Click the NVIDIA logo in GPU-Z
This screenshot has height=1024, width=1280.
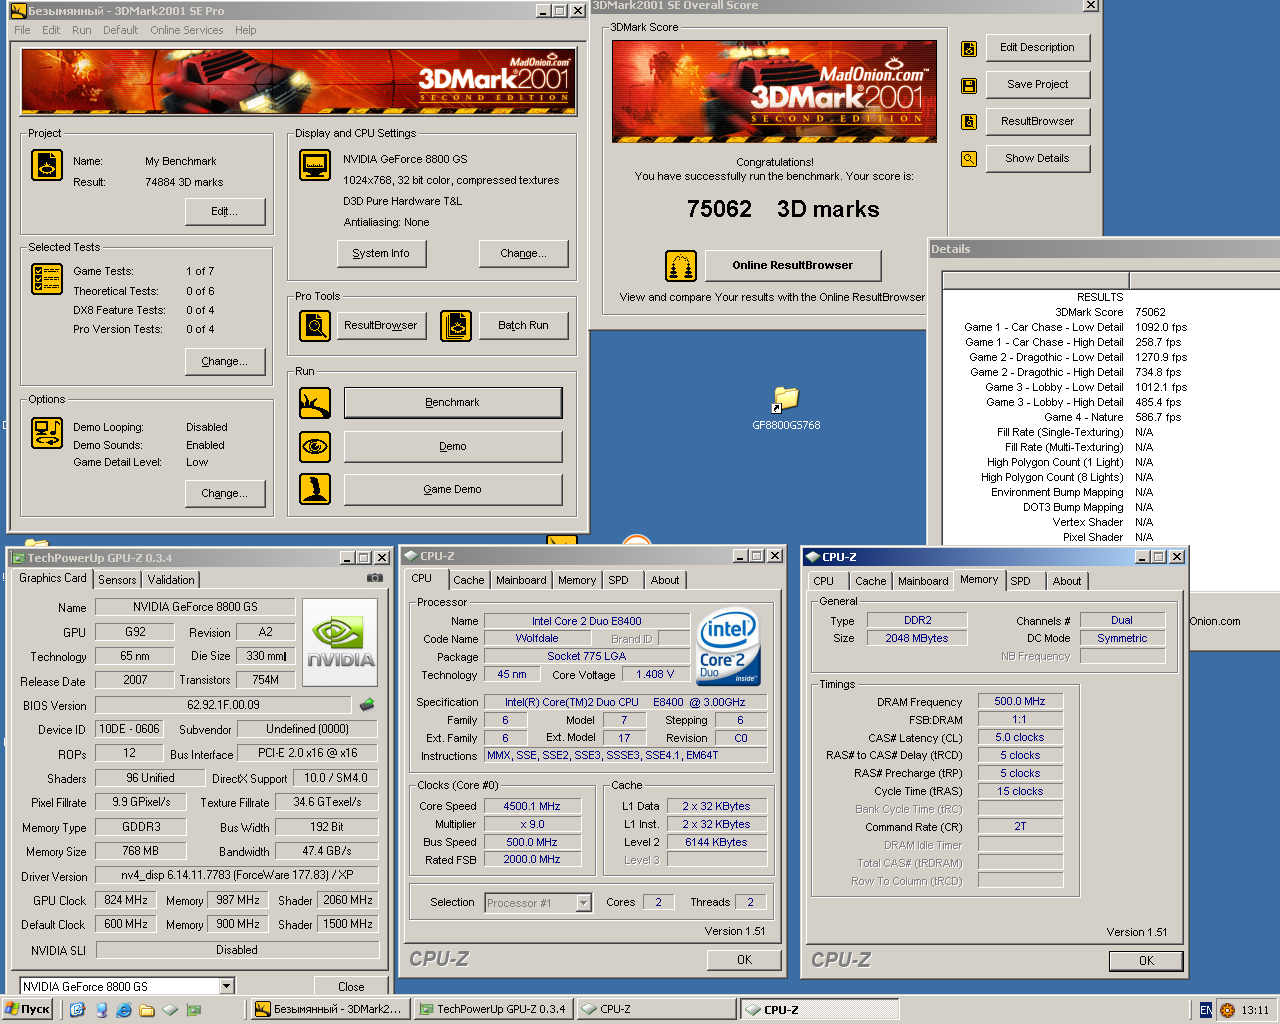pyautogui.click(x=340, y=642)
